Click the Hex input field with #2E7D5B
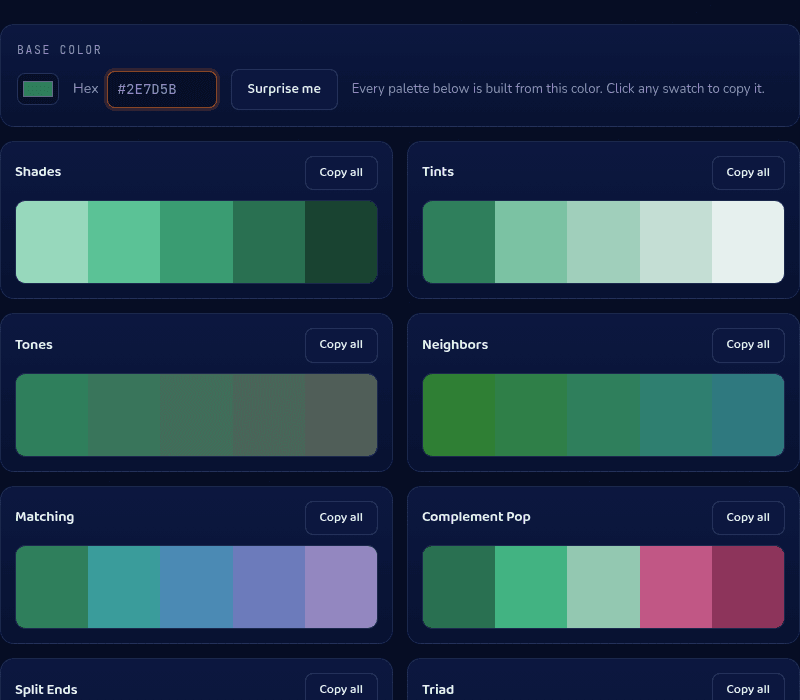Screen dimensions: 800x700 pos(162,89)
